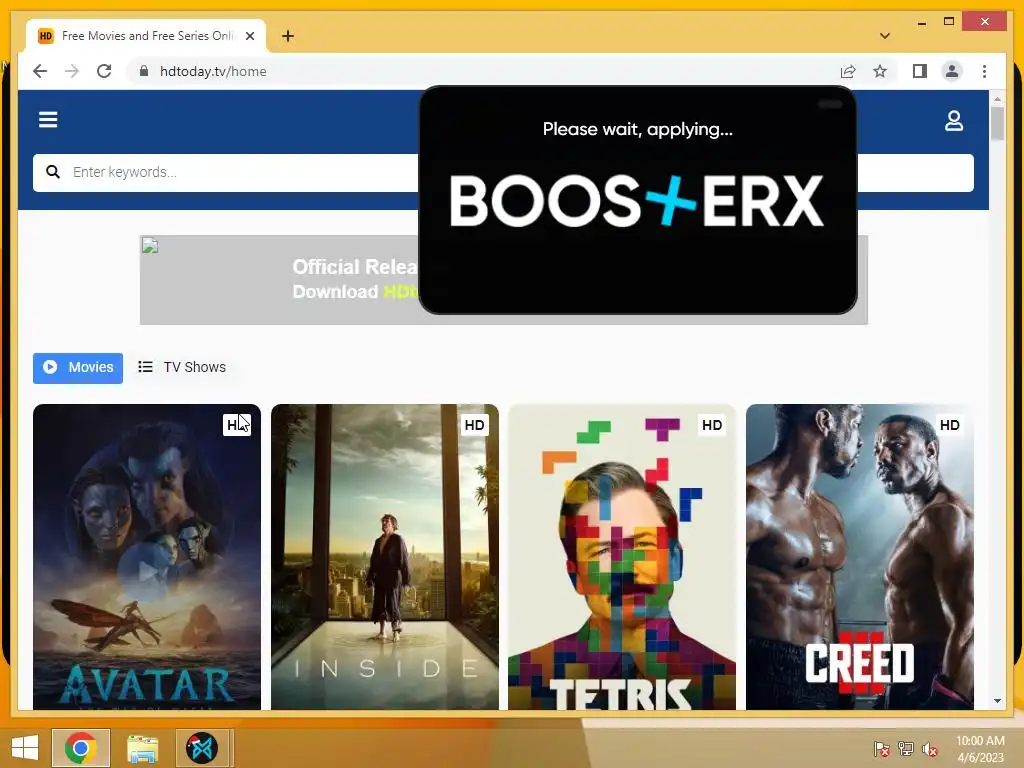Screen dimensions: 1024x768
Task: Click the small pill button on popup corner
Action: [830, 104]
